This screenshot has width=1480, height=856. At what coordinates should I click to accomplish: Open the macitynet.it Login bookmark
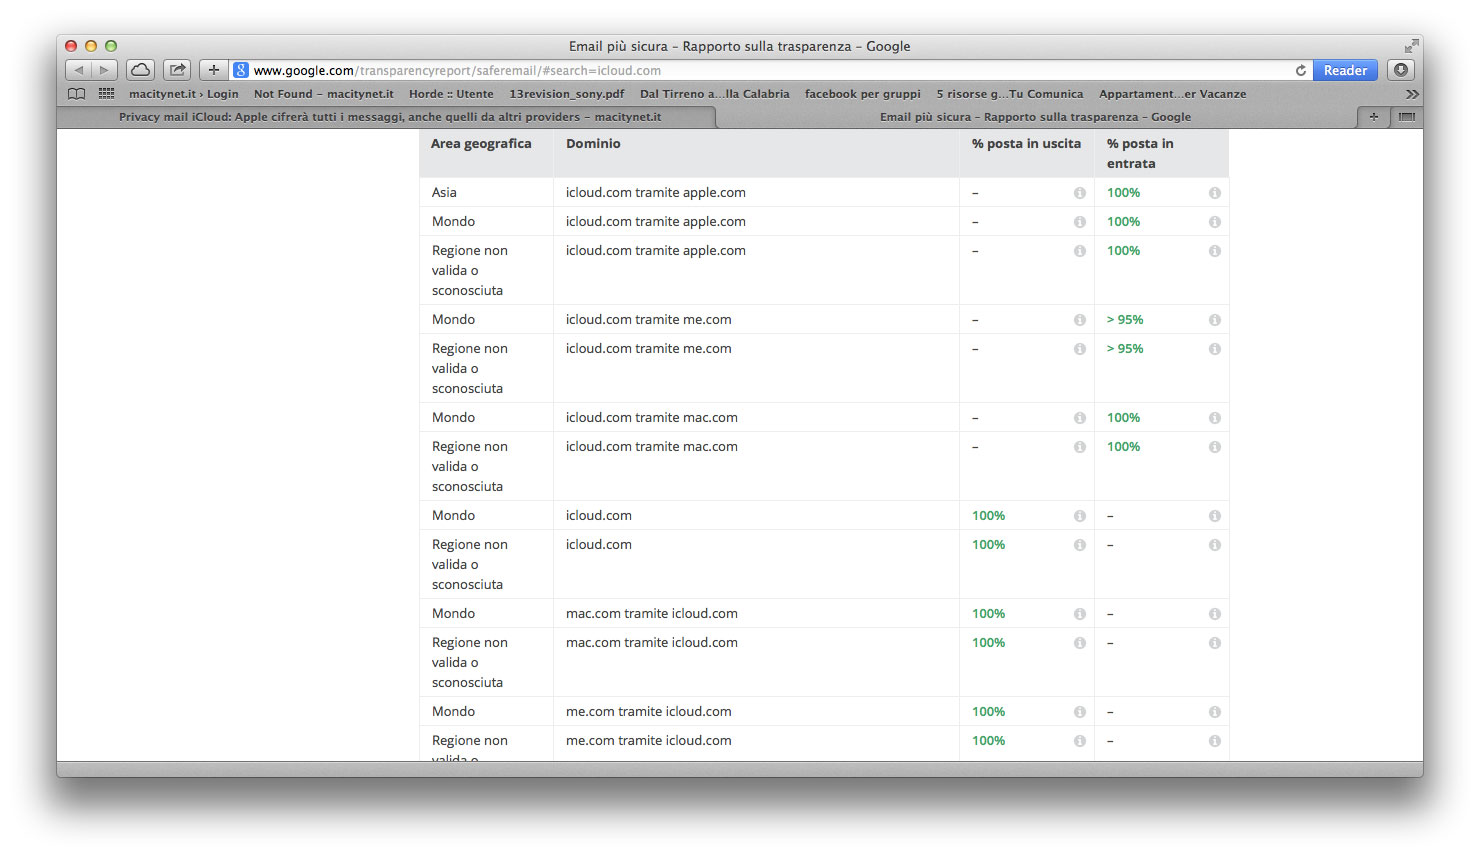pyautogui.click(x=183, y=94)
